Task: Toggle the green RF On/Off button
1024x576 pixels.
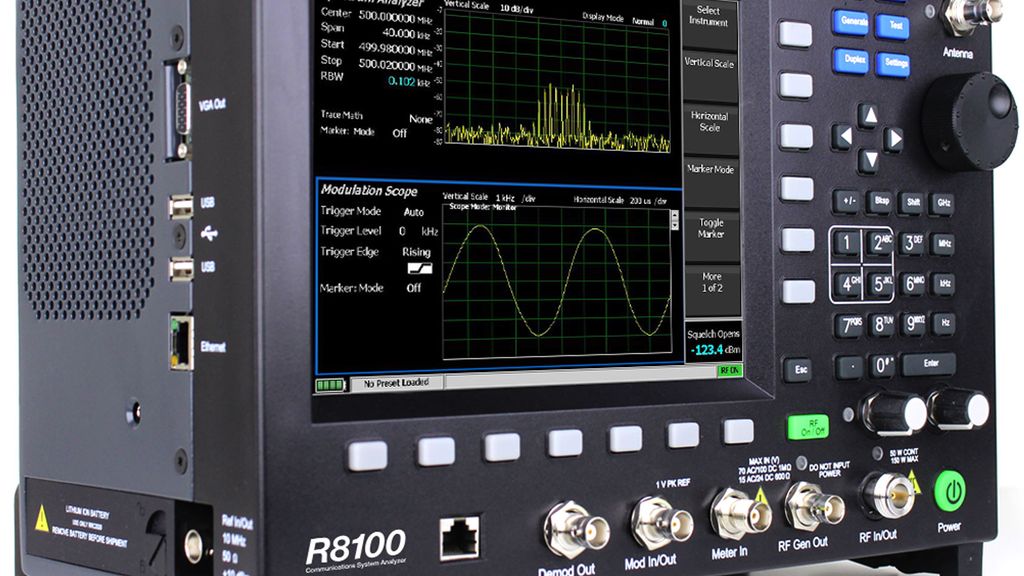Action: [x=808, y=428]
